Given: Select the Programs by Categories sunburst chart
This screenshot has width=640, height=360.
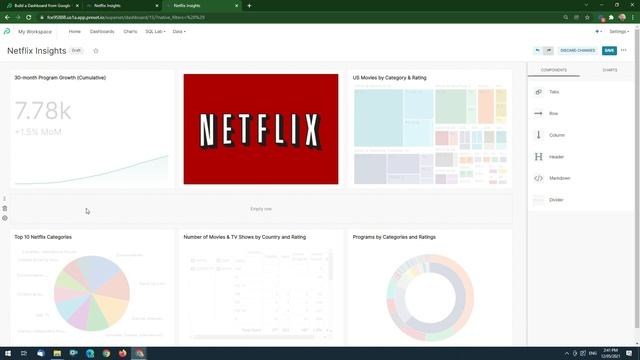Looking at the screenshot, I should [430, 298].
